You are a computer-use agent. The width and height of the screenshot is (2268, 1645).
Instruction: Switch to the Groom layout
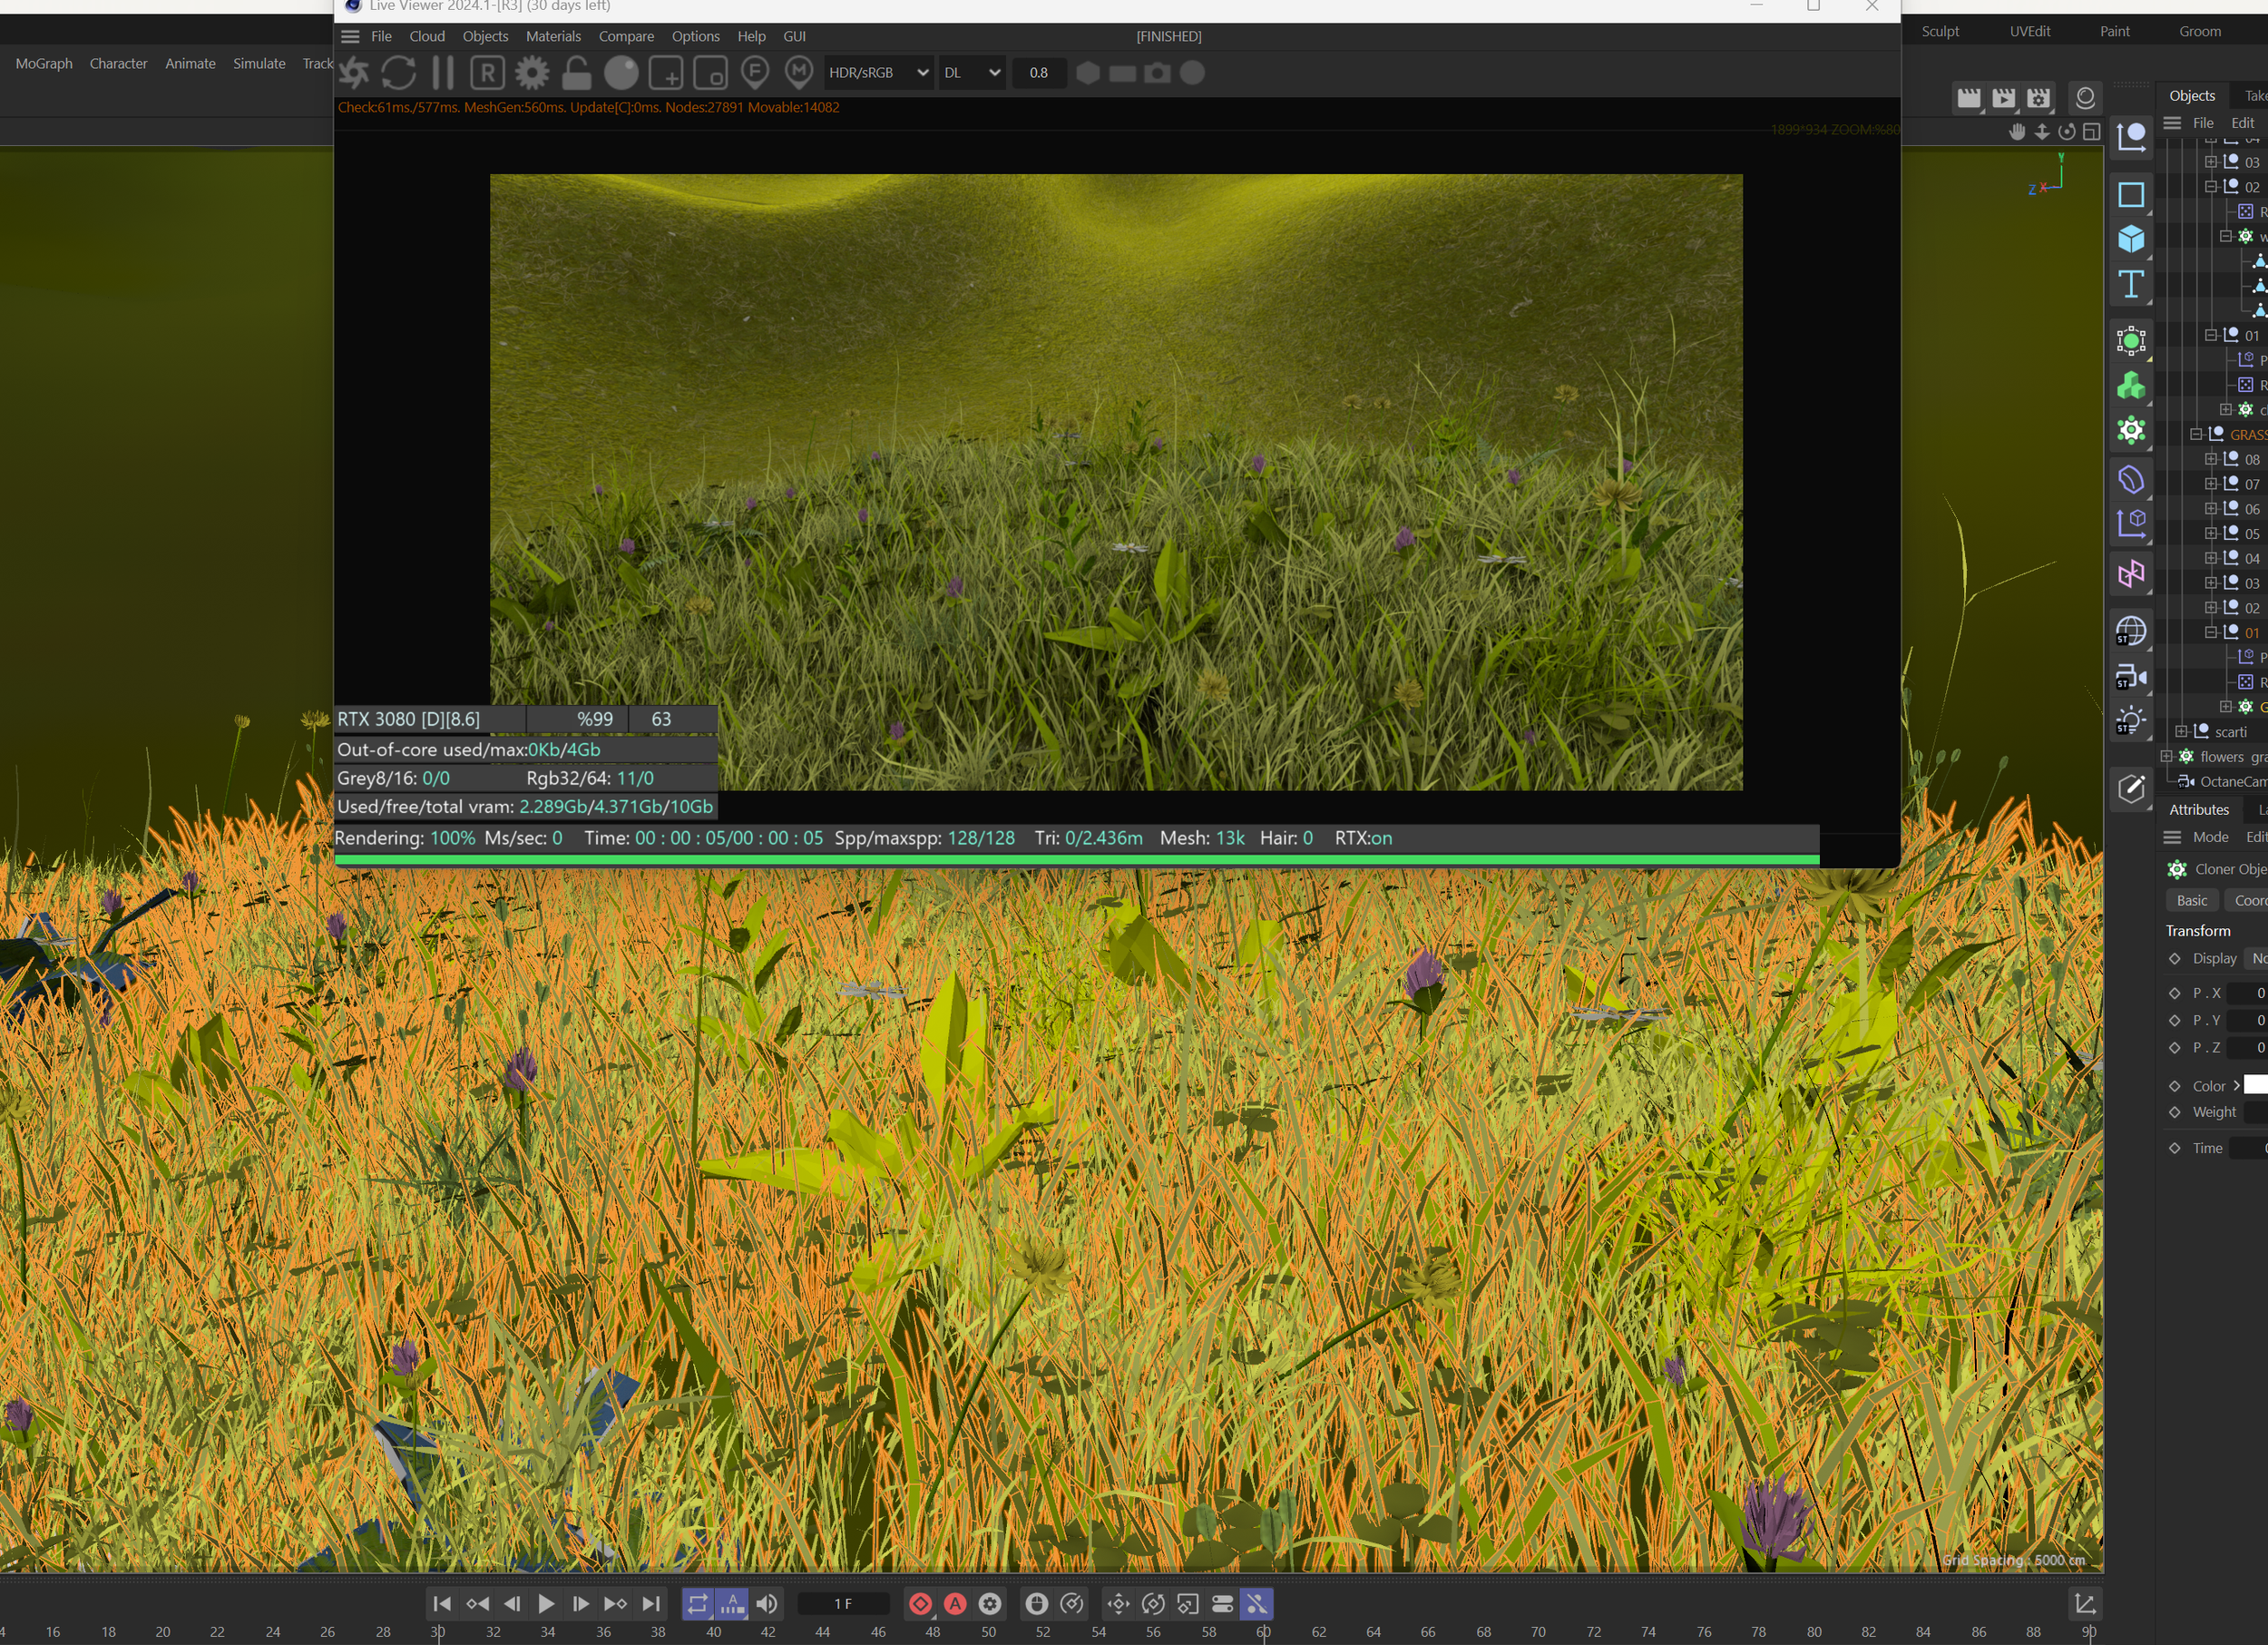click(2200, 31)
